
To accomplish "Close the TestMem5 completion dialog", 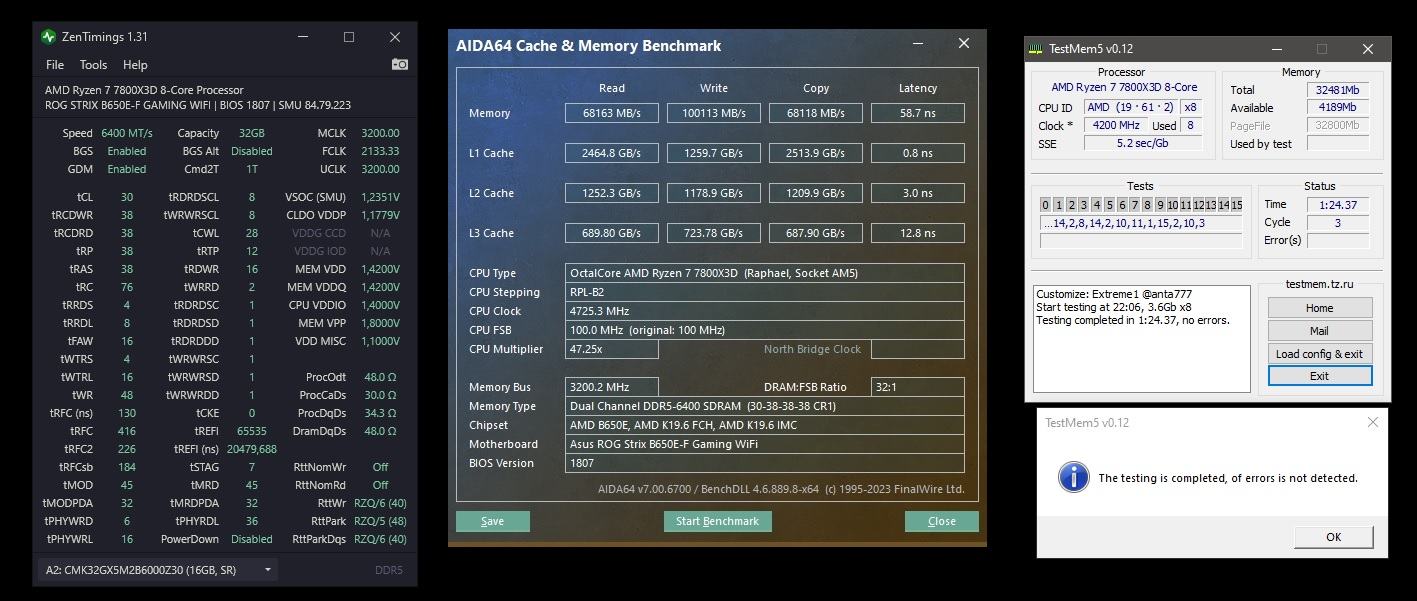I will pyautogui.click(x=1372, y=422).
